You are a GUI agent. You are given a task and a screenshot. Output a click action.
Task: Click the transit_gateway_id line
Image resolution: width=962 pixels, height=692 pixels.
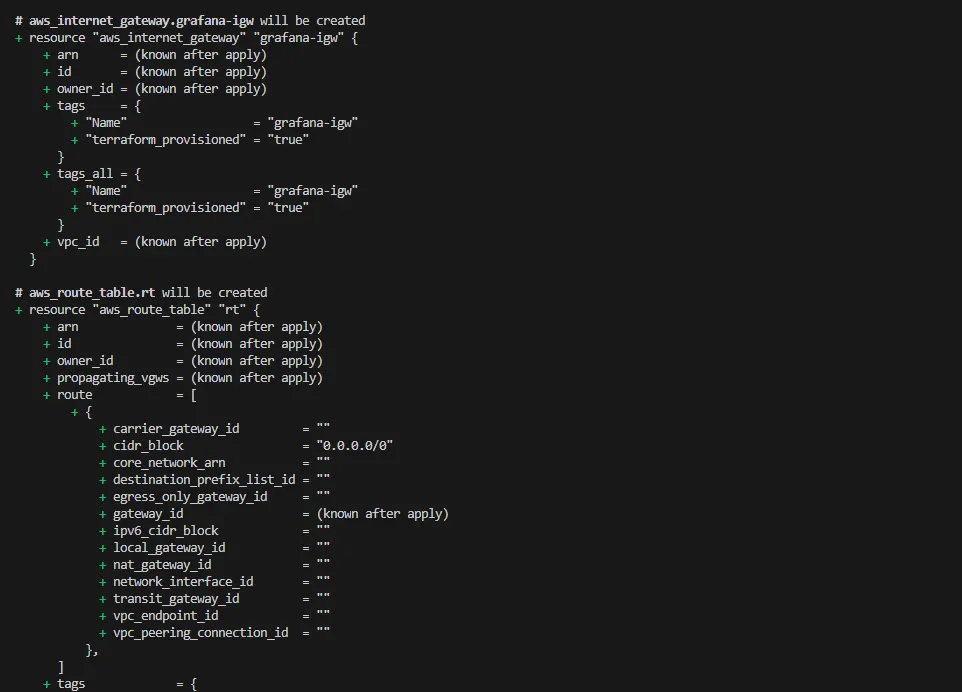coord(176,598)
